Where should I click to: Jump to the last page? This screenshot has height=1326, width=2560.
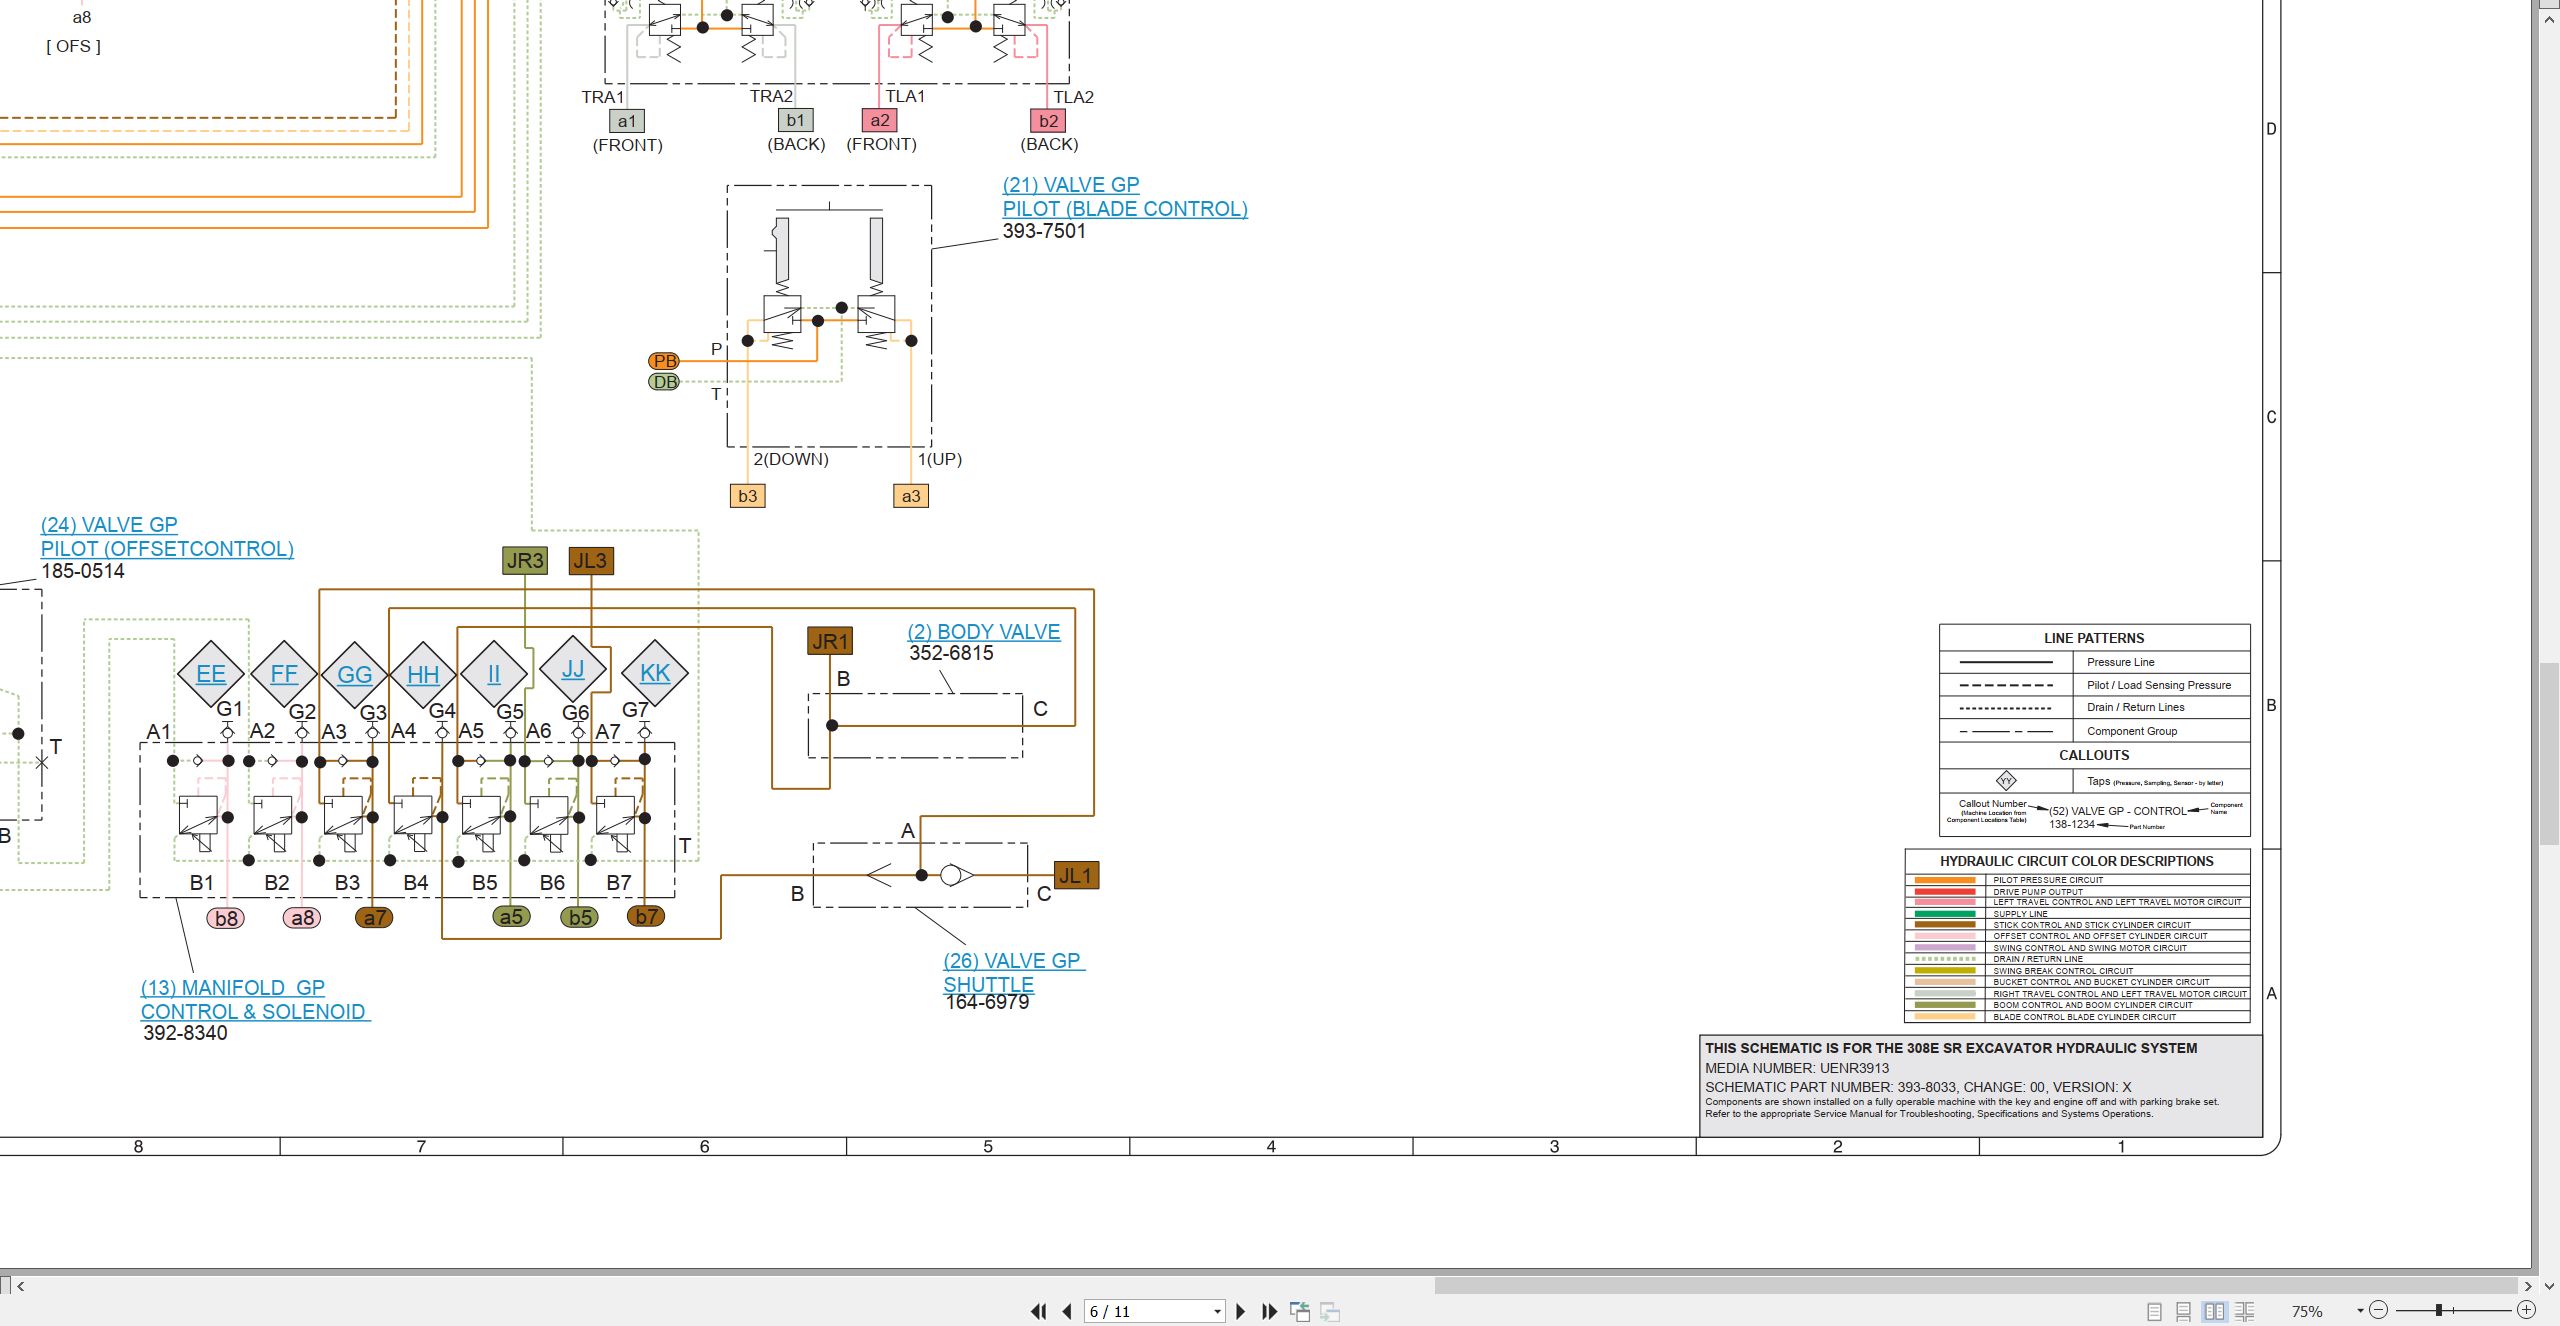pos(1269,1311)
